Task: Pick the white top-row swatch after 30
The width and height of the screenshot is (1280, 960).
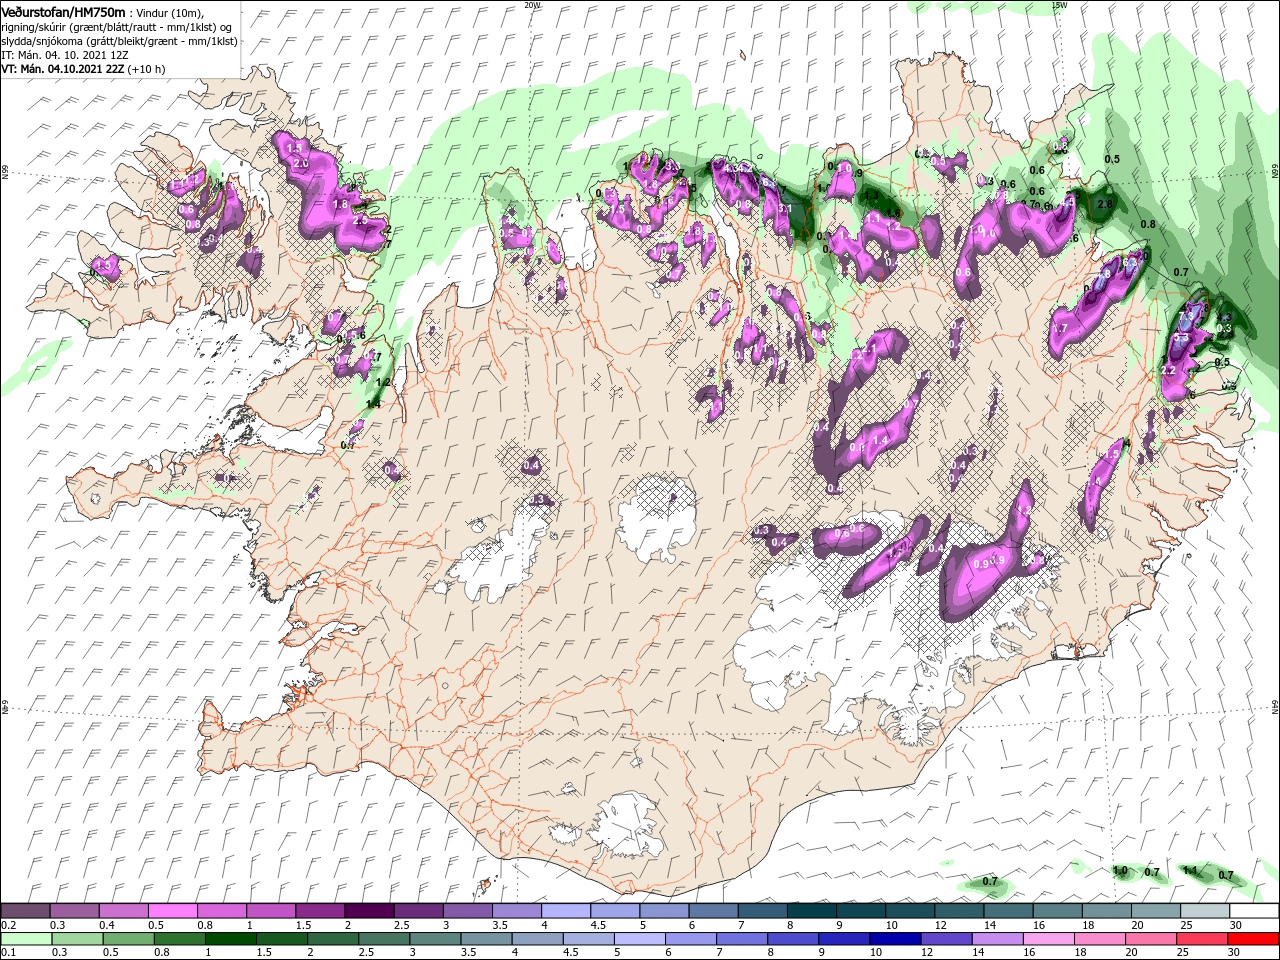Action: pos(1255,911)
